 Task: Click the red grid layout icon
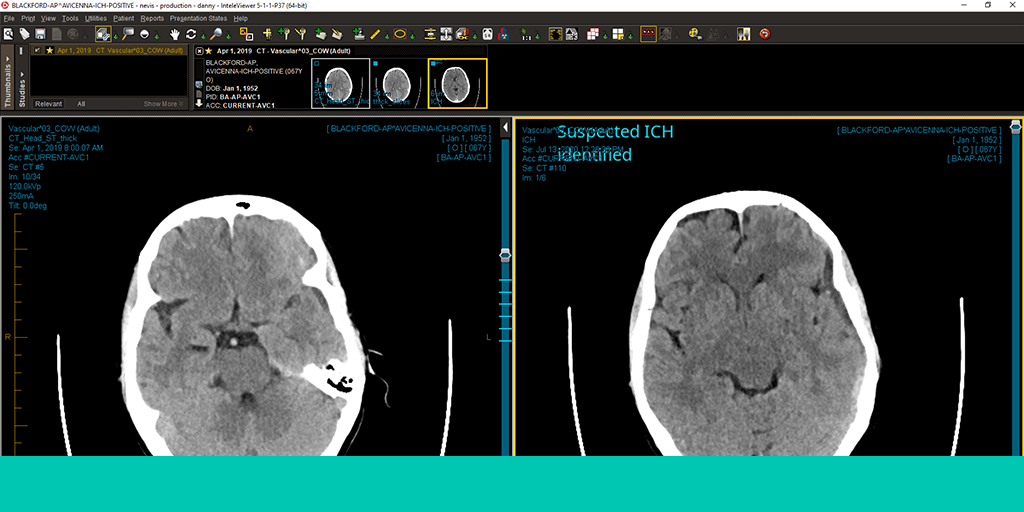click(593, 34)
